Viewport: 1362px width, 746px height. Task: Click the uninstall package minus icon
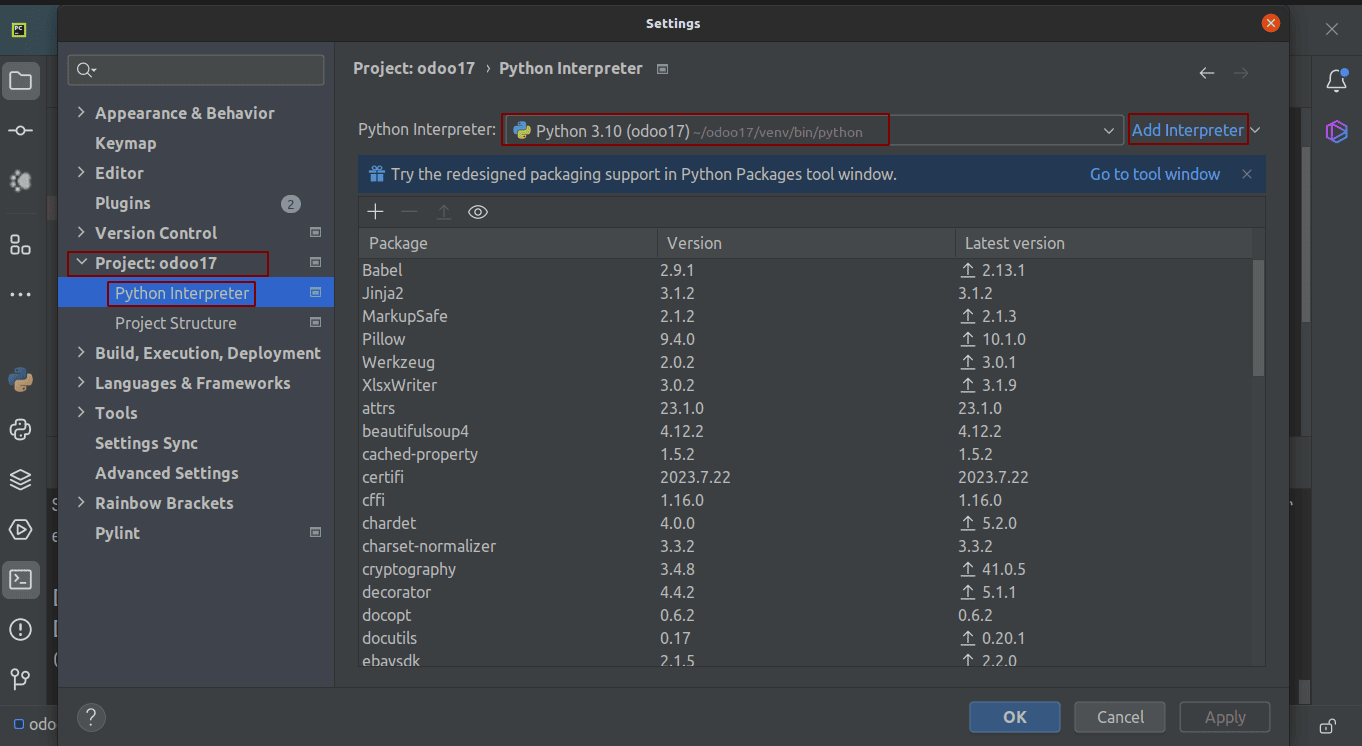pos(409,211)
